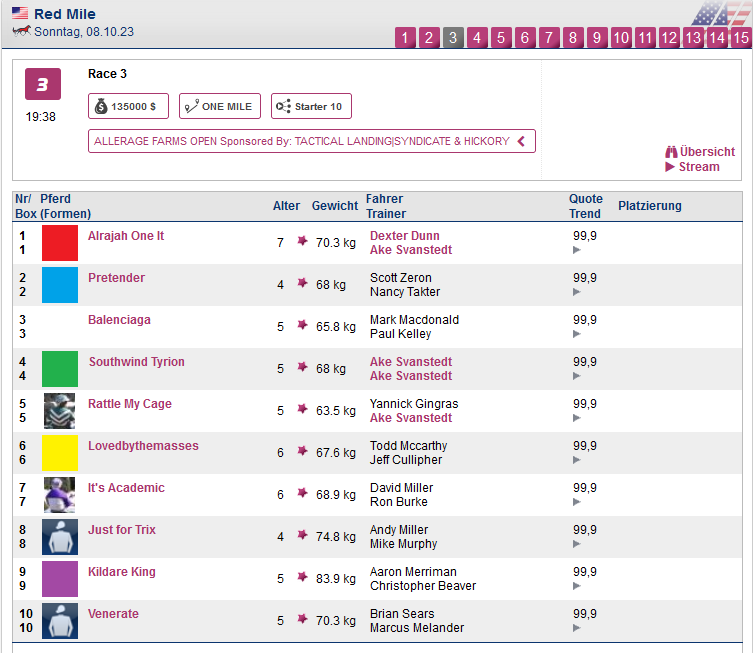Open horse Pretender

point(116,278)
